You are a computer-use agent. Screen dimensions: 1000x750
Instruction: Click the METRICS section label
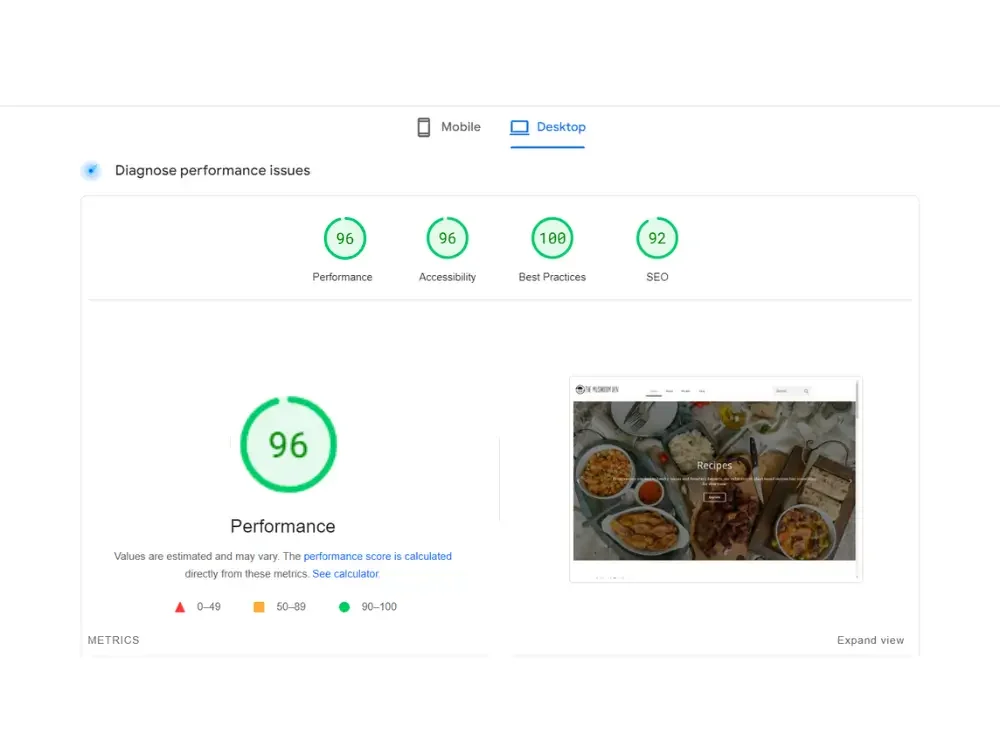(x=114, y=640)
